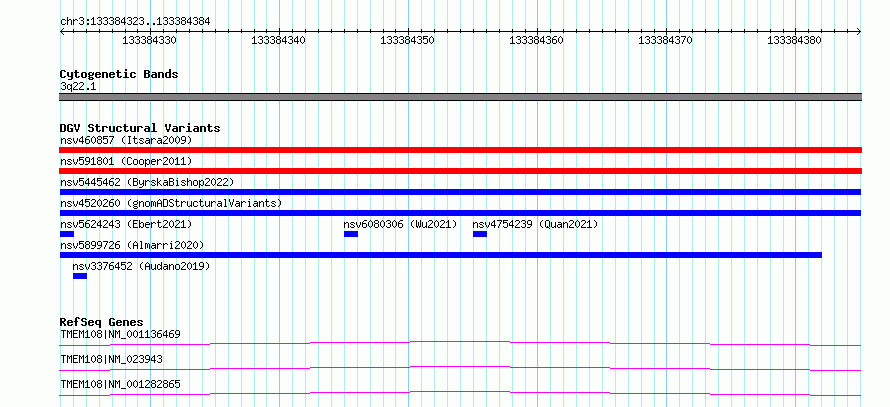Click the nsv460857 (Itsara2009) label

(x=126, y=140)
